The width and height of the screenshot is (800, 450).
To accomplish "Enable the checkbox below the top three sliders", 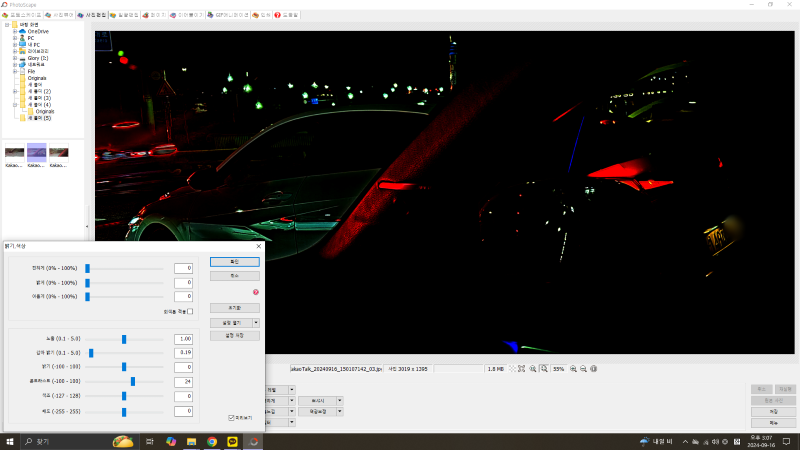I will click(190, 311).
